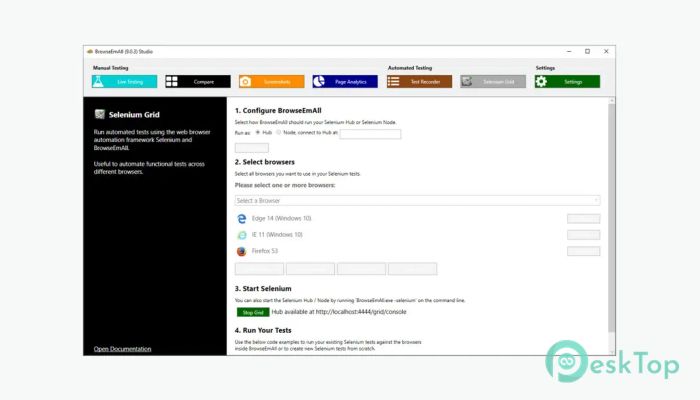Select the Node radio button
Screen dimensions: 700x400
coord(279,133)
